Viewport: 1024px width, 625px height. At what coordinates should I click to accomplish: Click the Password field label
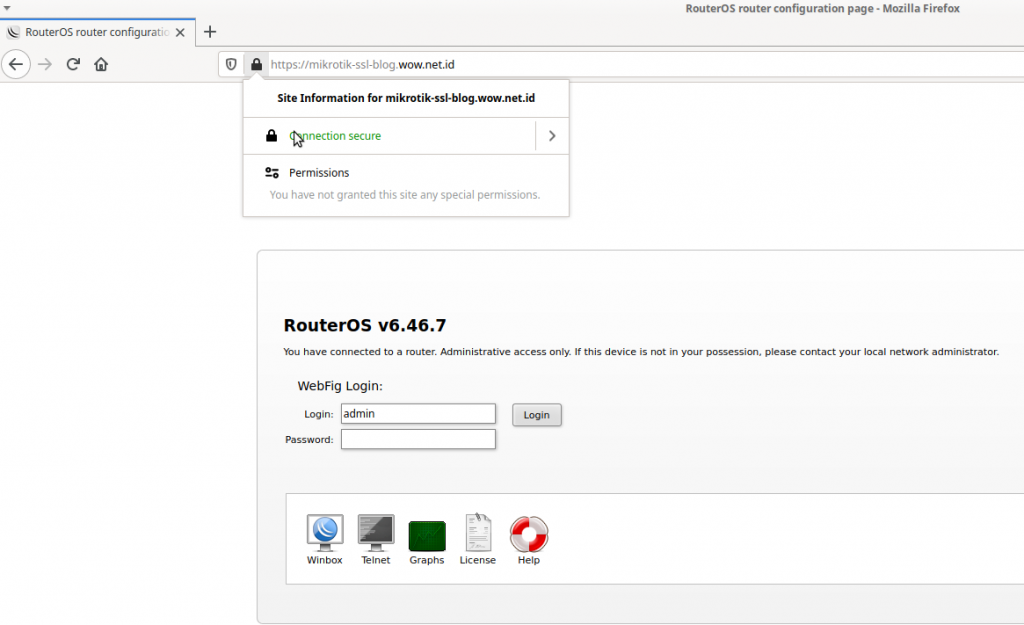(x=309, y=440)
